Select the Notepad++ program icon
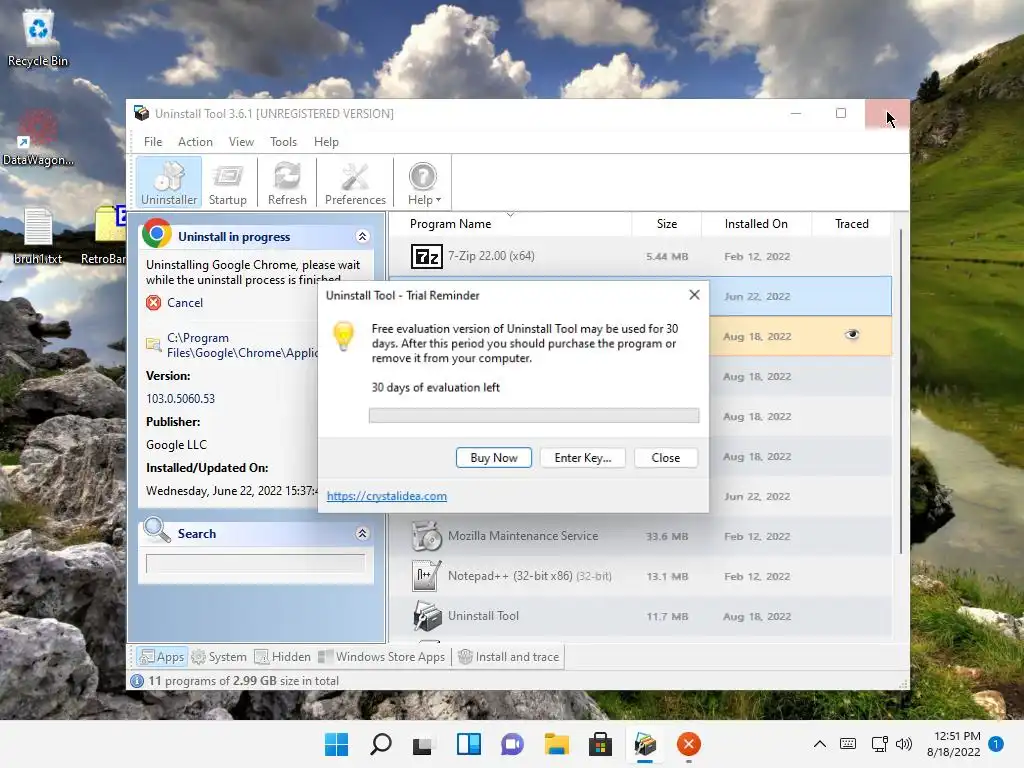 426,576
